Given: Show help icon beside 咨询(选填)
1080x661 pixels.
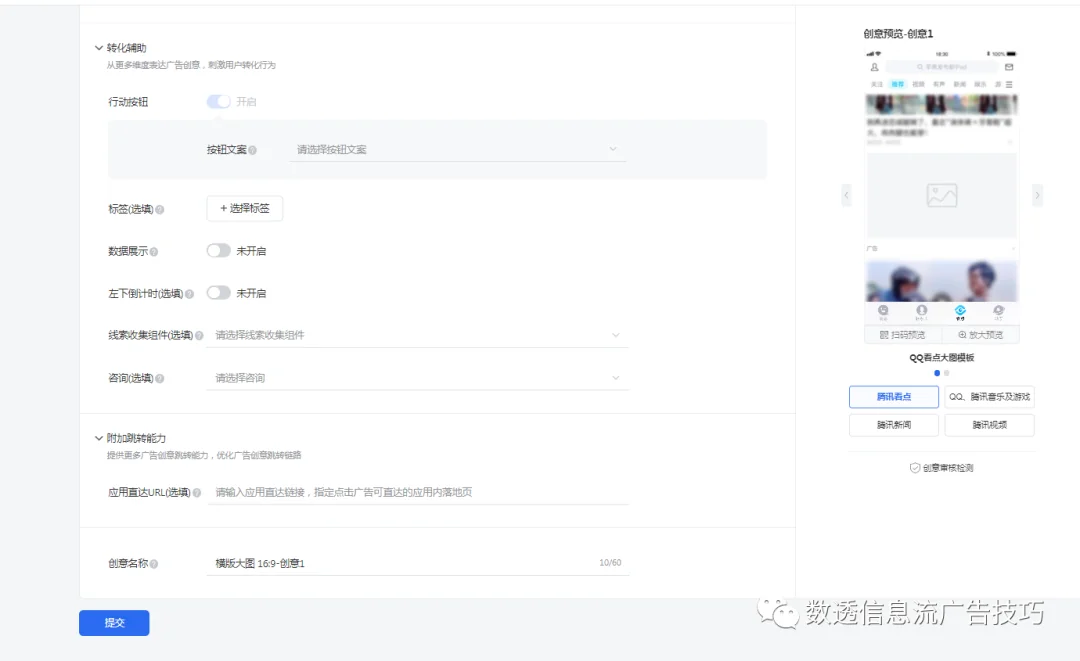Looking at the screenshot, I should (160, 379).
